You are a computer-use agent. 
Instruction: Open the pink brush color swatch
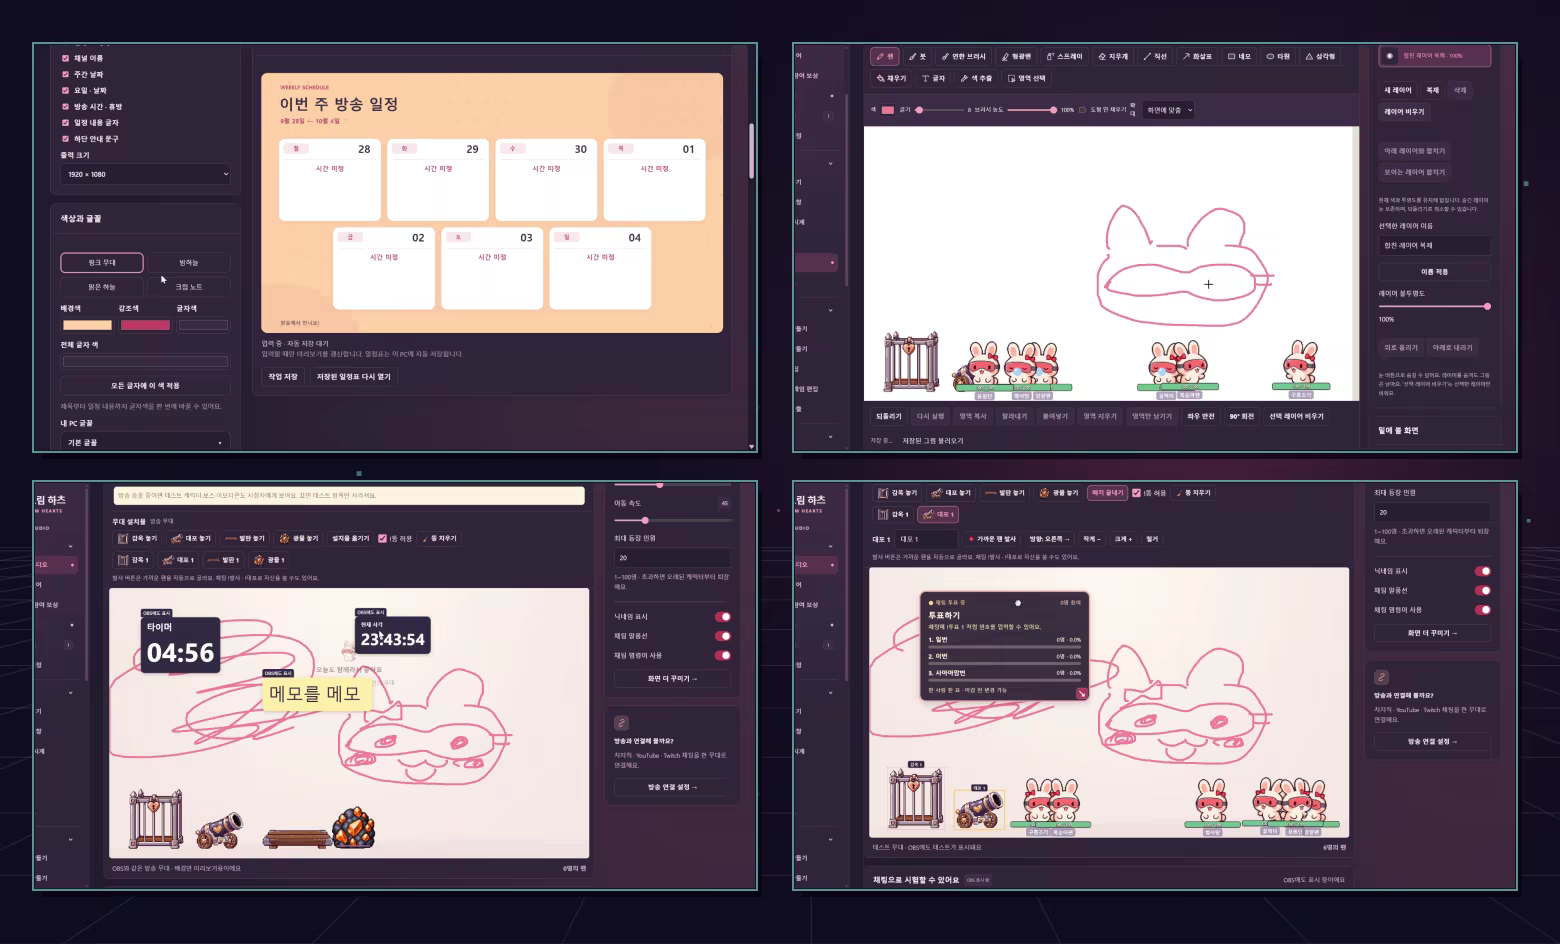pos(887,110)
